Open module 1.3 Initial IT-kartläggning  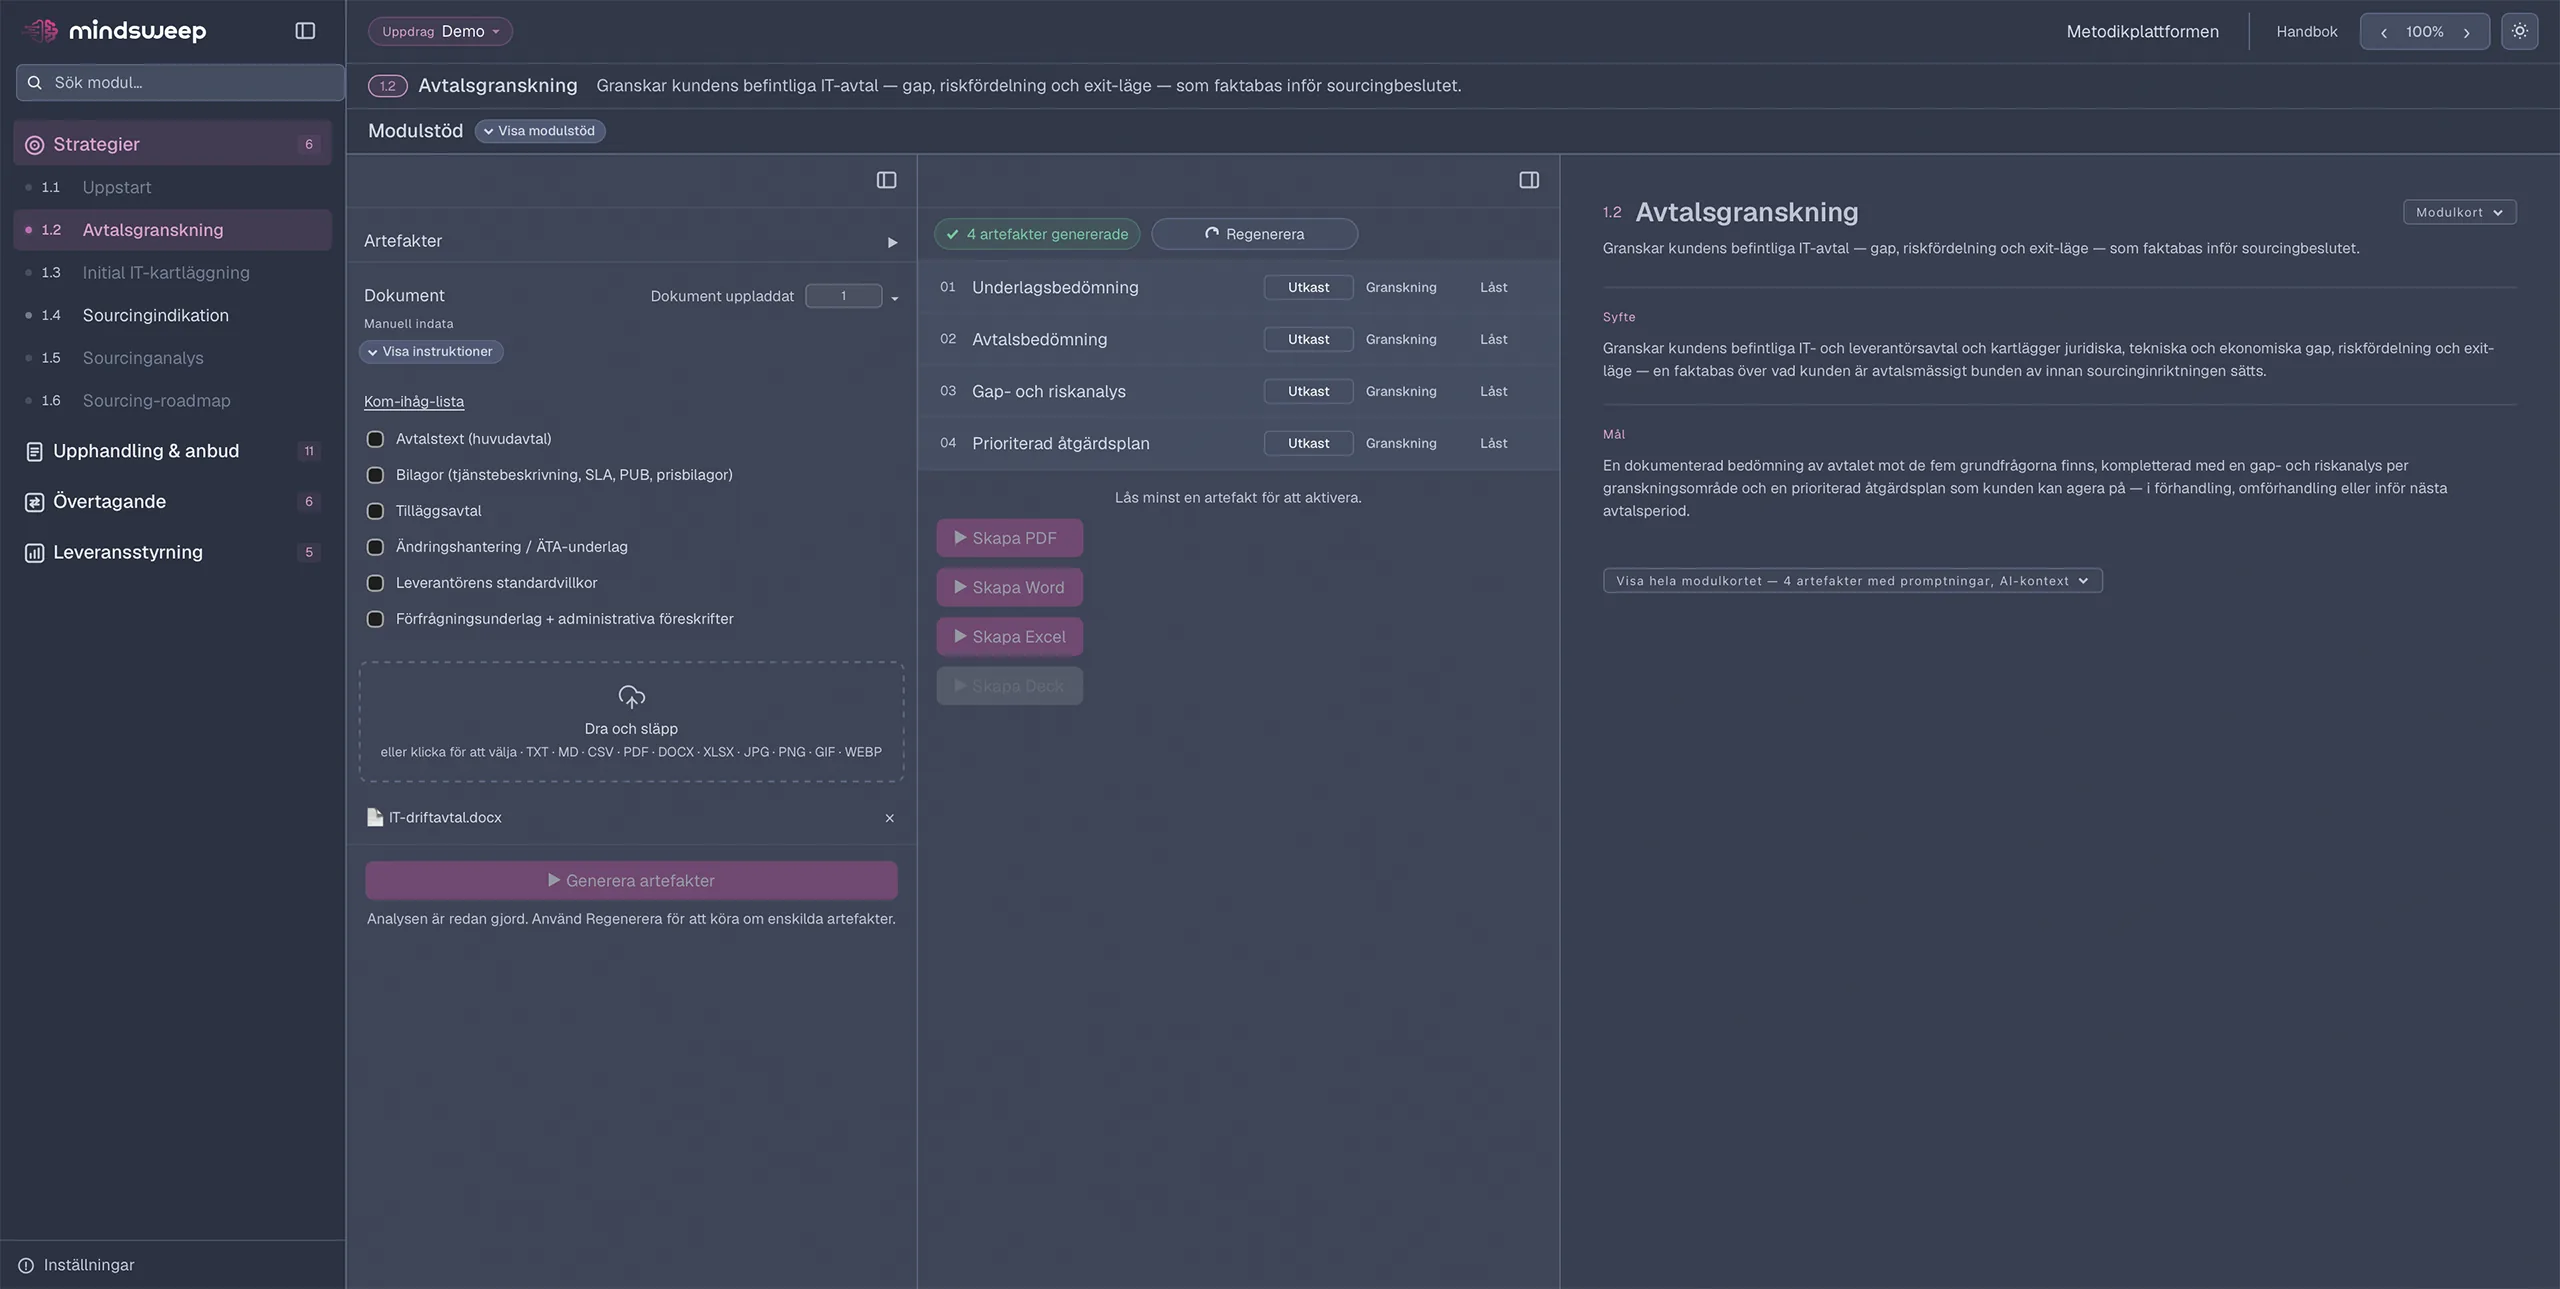pyautogui.click(x=172, y=272)
